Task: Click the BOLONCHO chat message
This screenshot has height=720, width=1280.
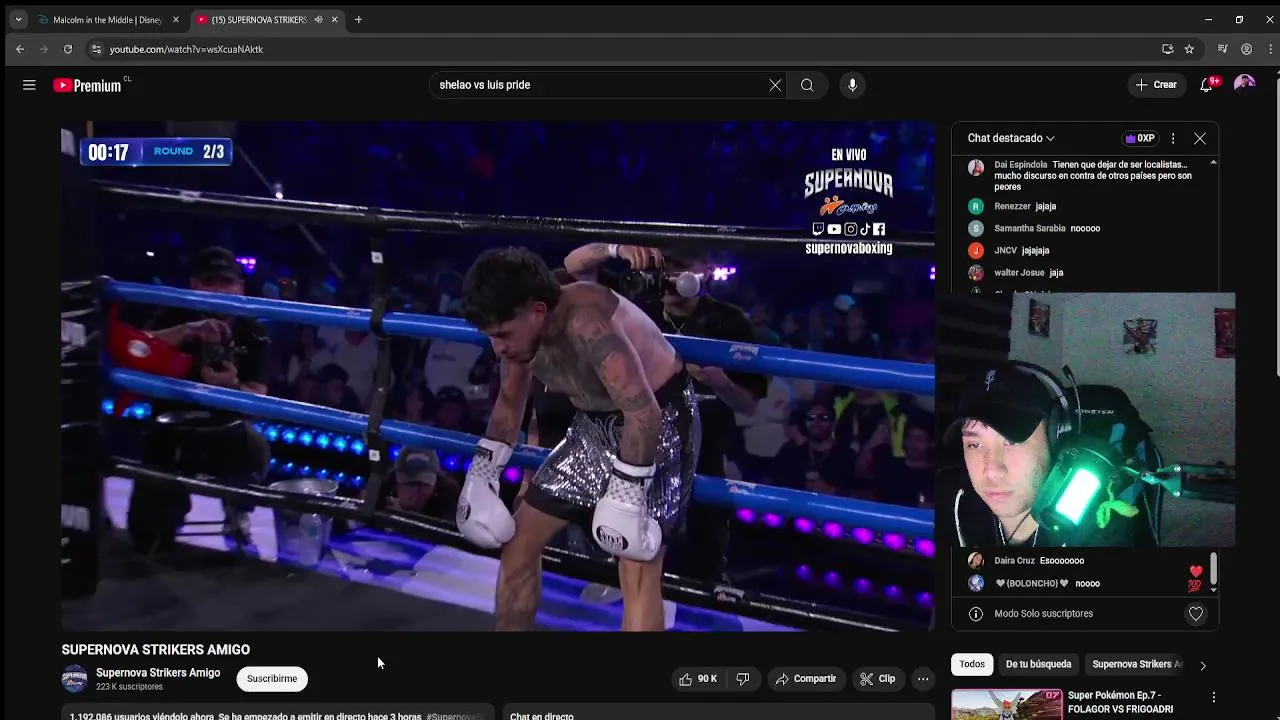Action: pos(1085,583)
